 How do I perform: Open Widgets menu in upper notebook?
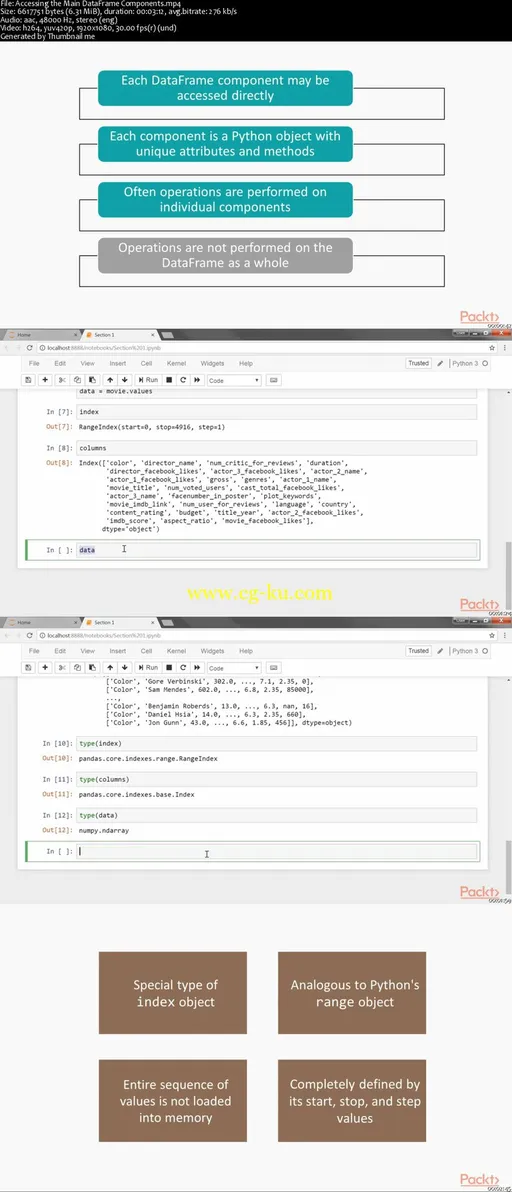coord(212,363)
